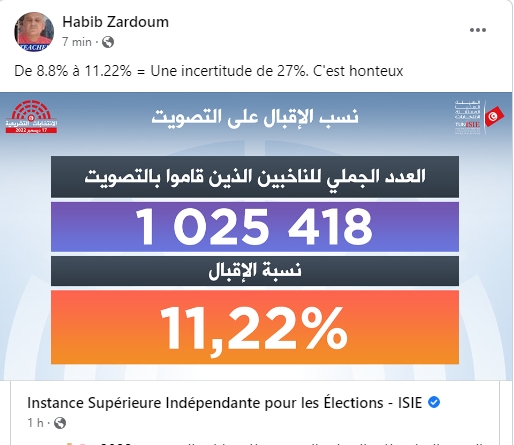Image resolution: width=514 pixels, height=445 pixels.
Task: Click the public globe icon beside '7 min'
Action: point(108,42)
